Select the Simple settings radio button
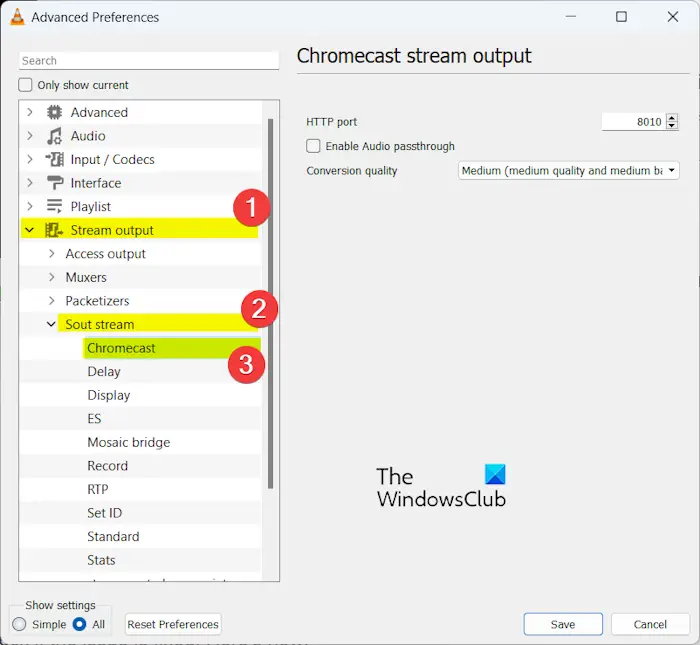Viewport: 700px width, 645px height. click(19, 624)
